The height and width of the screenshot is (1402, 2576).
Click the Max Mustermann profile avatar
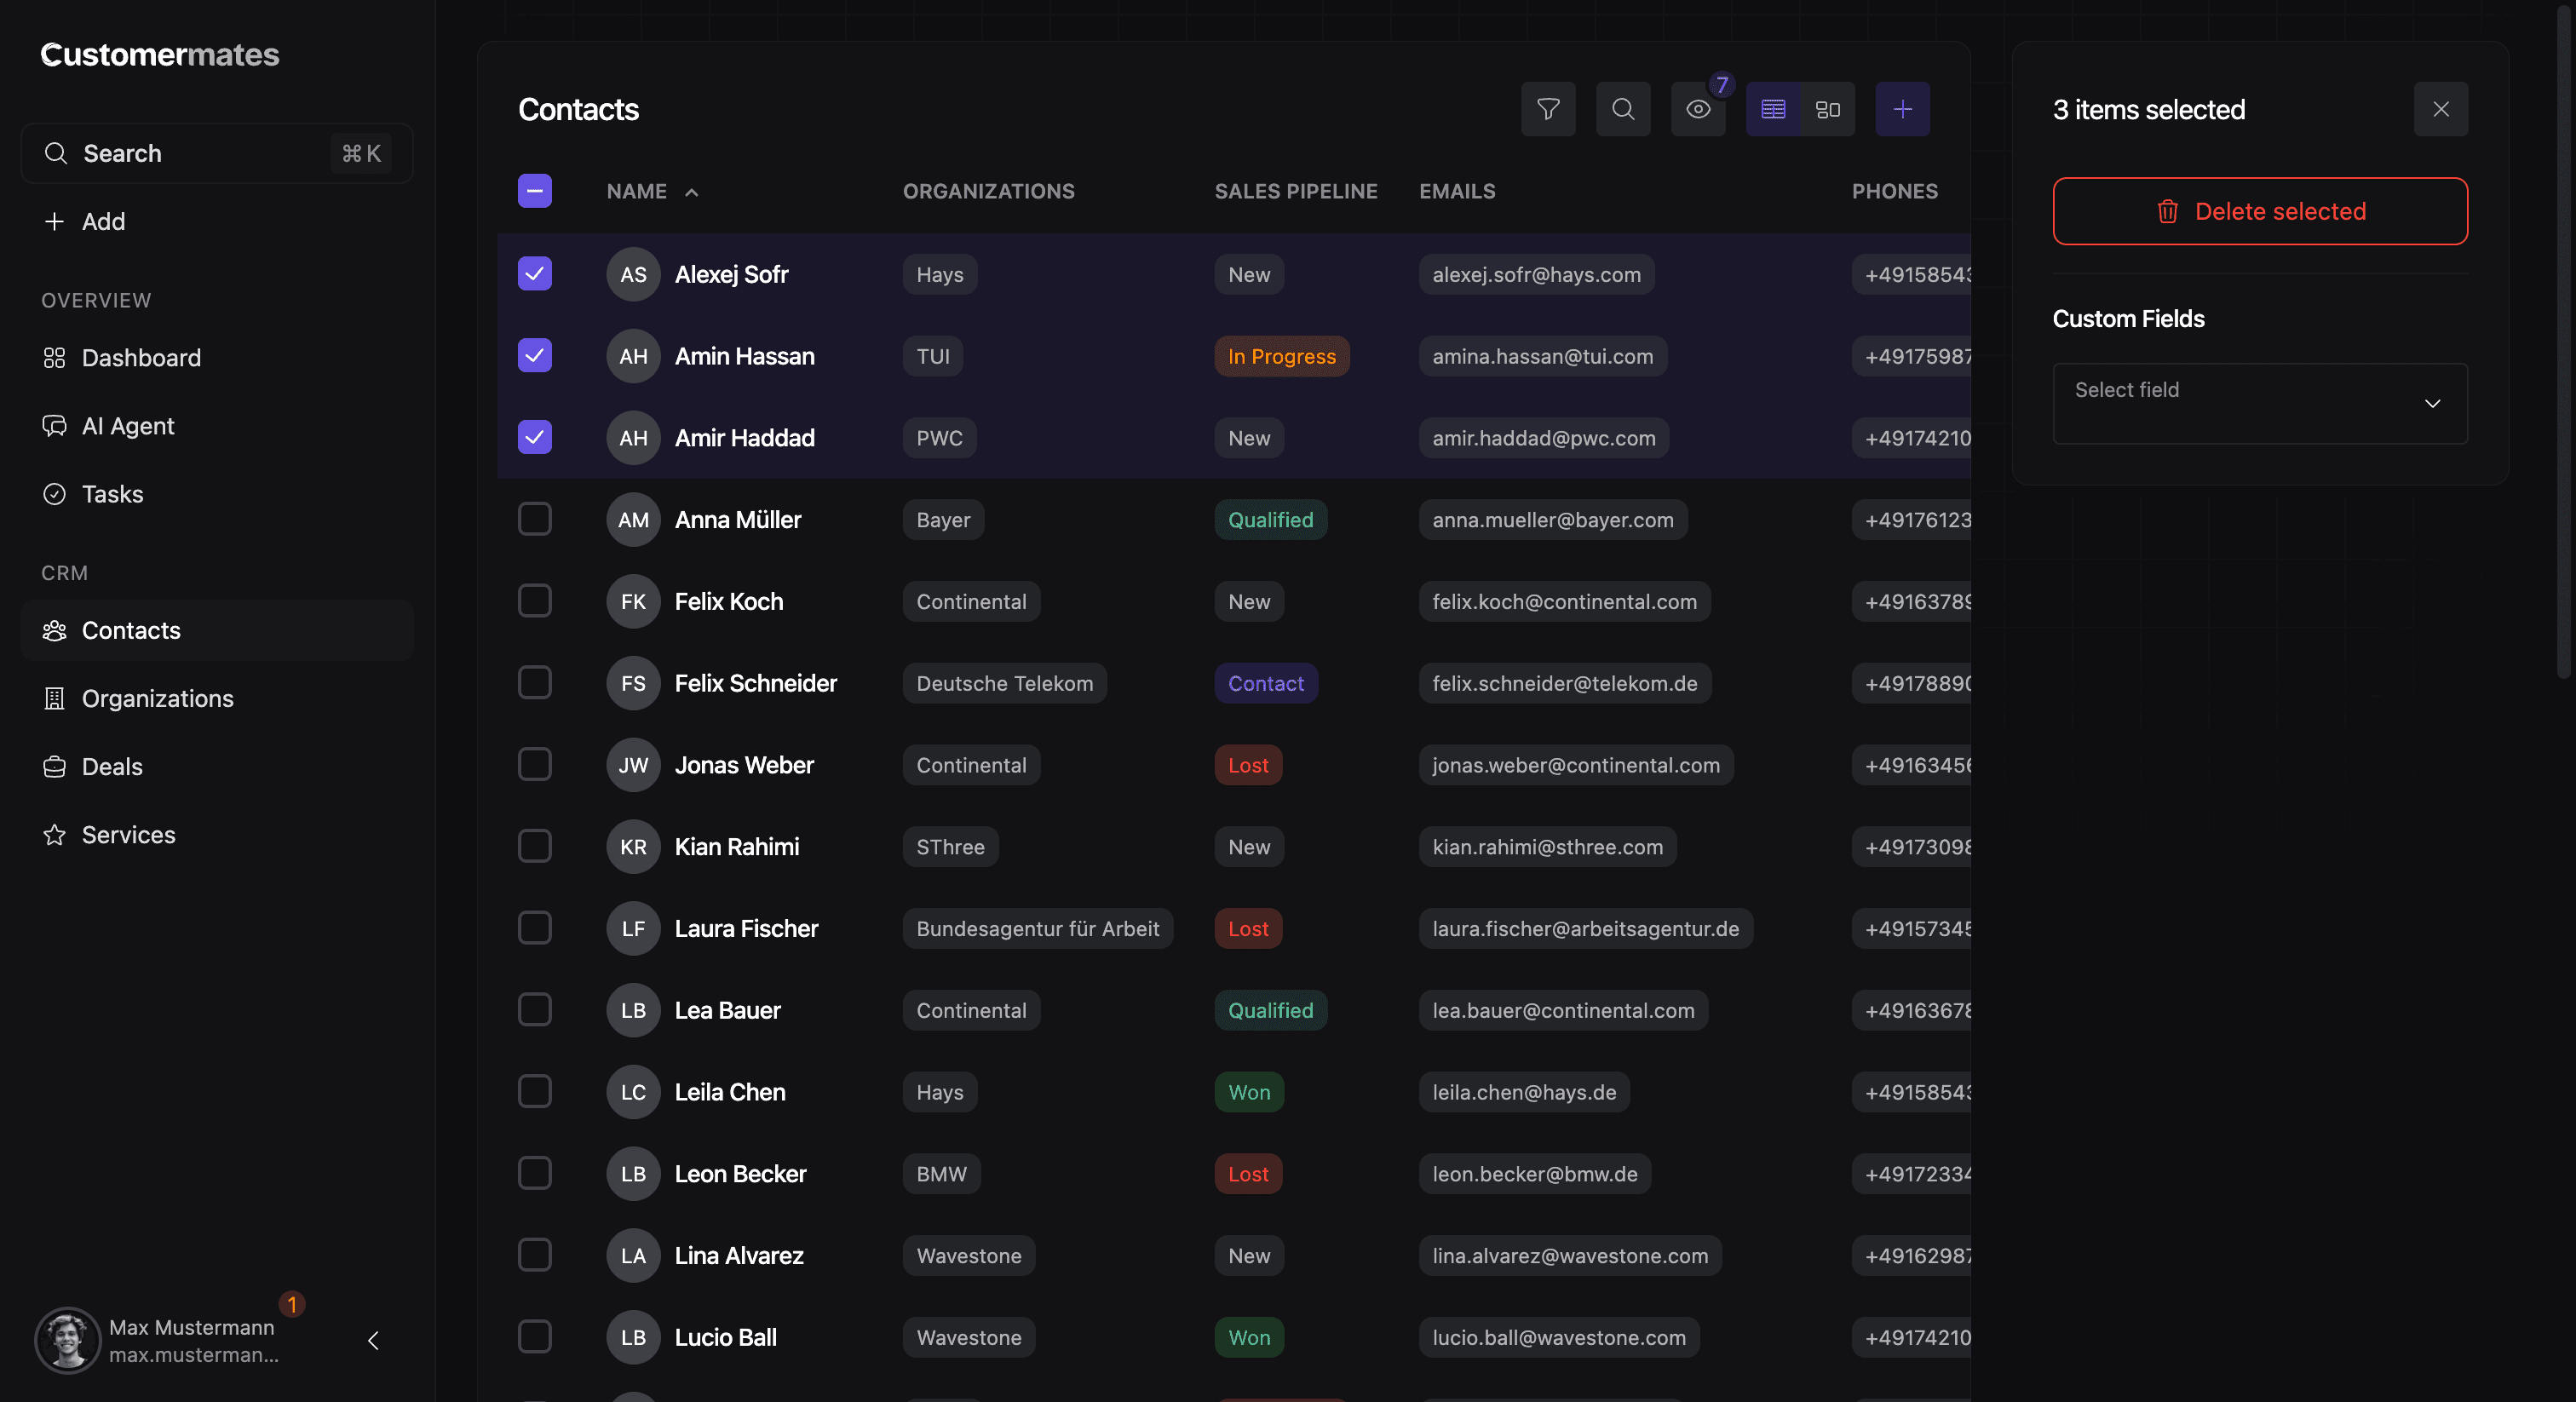click(68, 1340)
